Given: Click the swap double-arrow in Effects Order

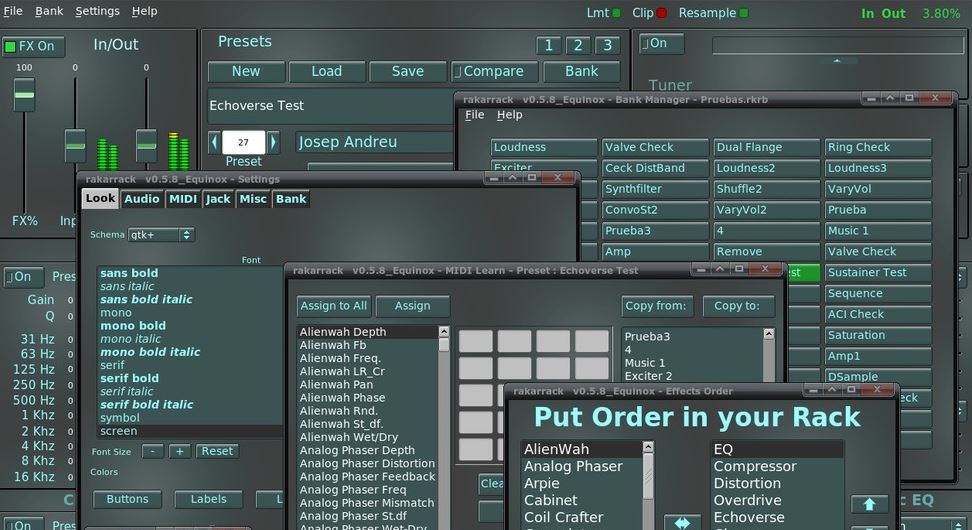Looking at the screenshot, I should point(682,523).
